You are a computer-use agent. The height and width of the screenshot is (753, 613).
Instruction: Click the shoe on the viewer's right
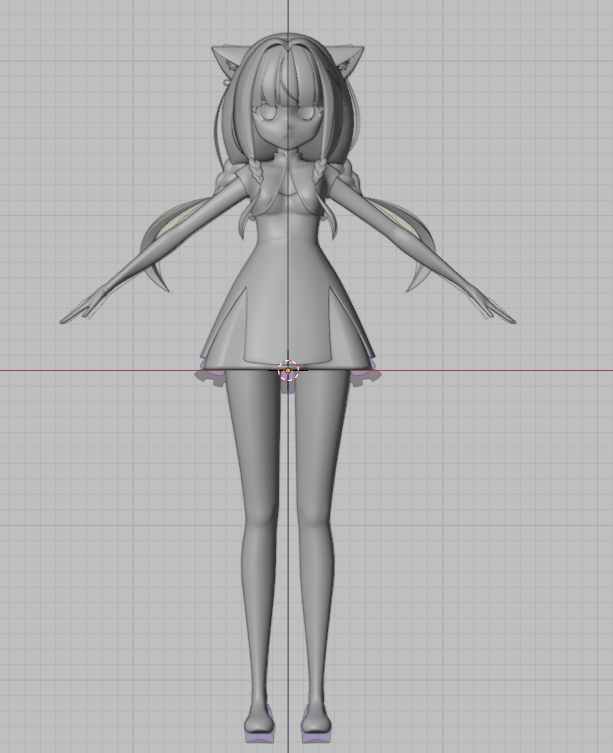(316, 726)
